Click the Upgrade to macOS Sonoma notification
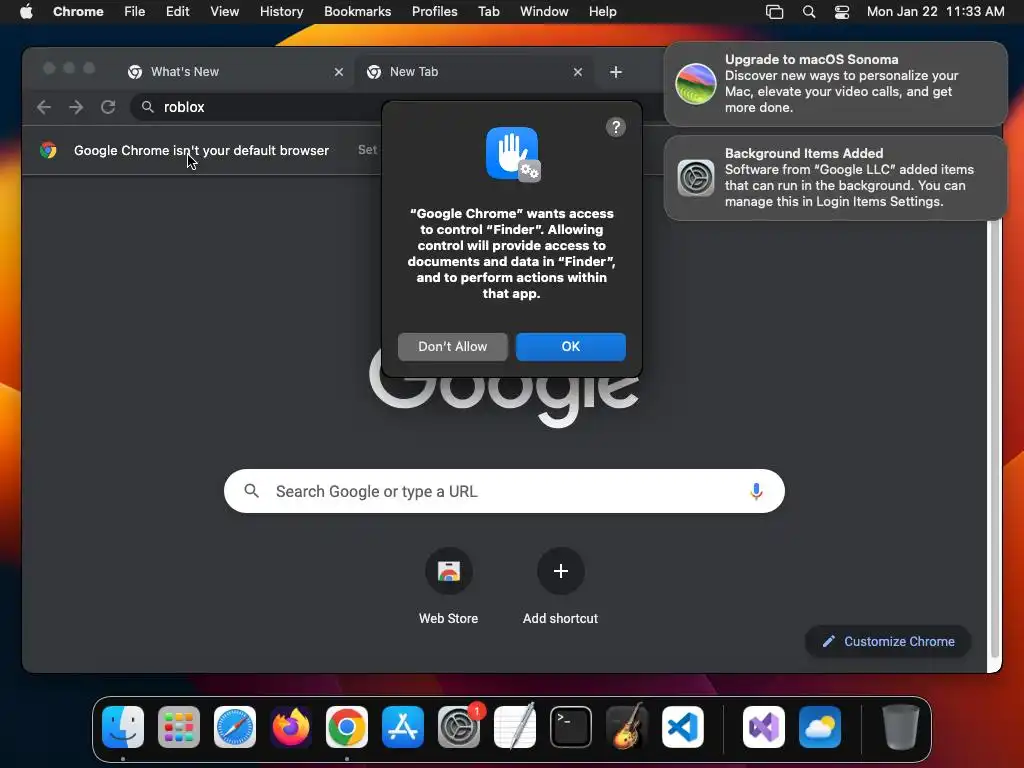The width and height of the screenshot is (1024, 768). pyautogui.click(x=835, y=84)
